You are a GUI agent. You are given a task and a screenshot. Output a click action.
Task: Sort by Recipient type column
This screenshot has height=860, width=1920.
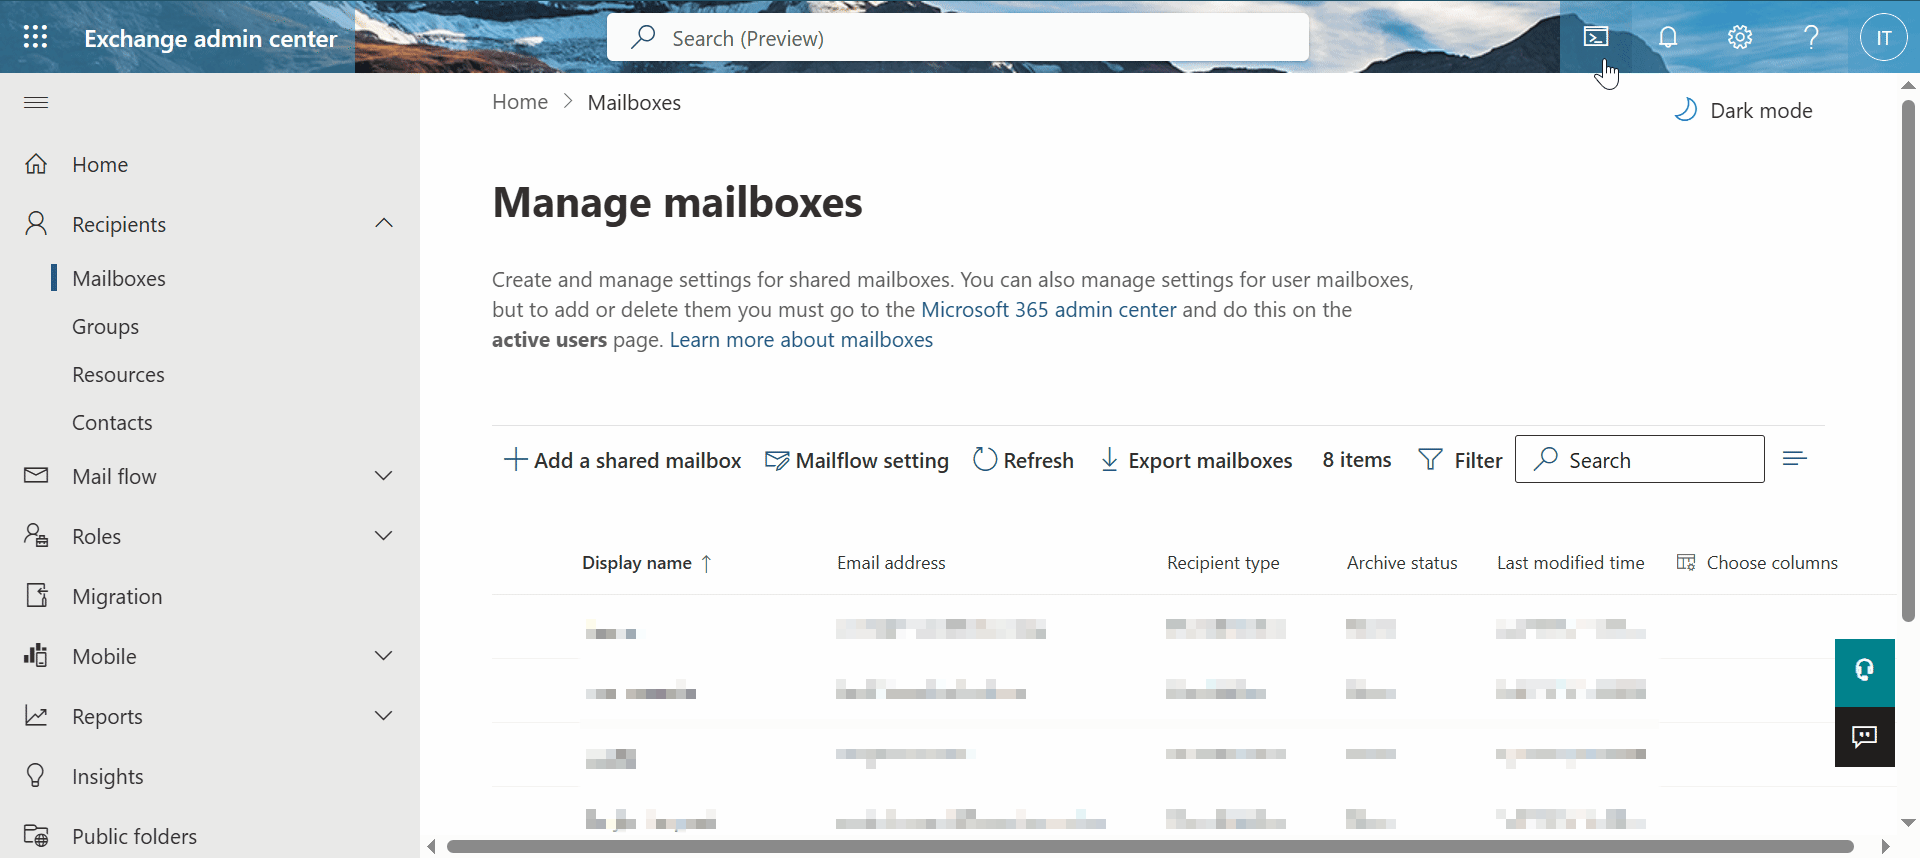pyautogui.click(x=1223, y=563)
